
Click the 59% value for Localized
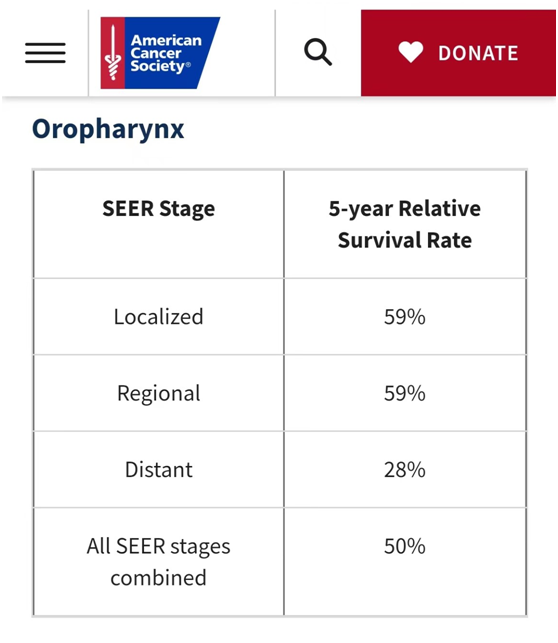point(405,317)
